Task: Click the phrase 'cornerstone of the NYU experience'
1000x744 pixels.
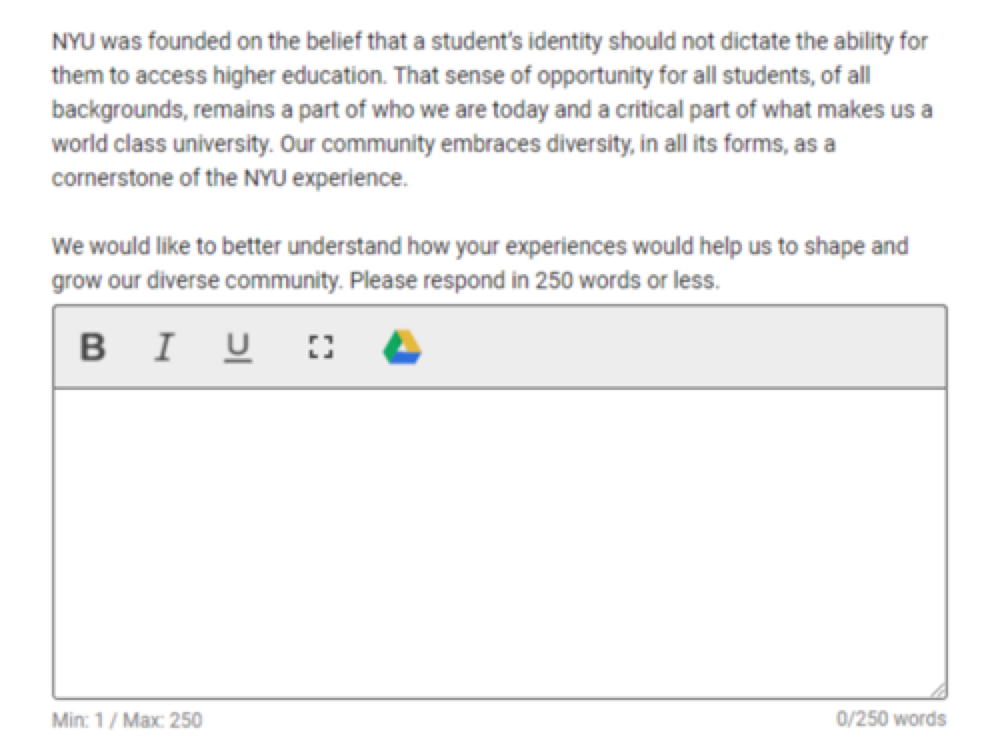Action: 229,178
